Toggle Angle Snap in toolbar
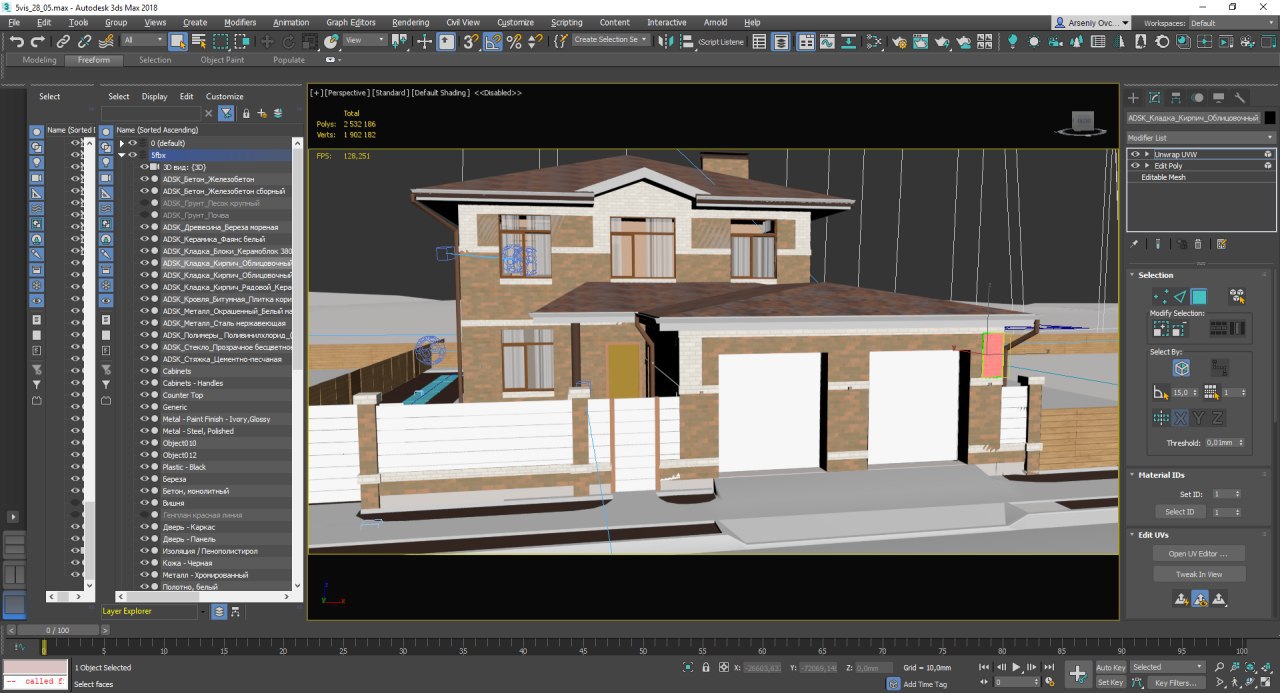The width and height of the screenshot is (1280, 693). click(493, 41)
